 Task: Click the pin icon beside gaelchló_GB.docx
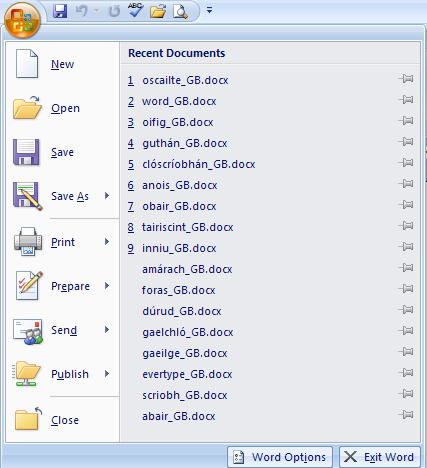click(406, 331)
